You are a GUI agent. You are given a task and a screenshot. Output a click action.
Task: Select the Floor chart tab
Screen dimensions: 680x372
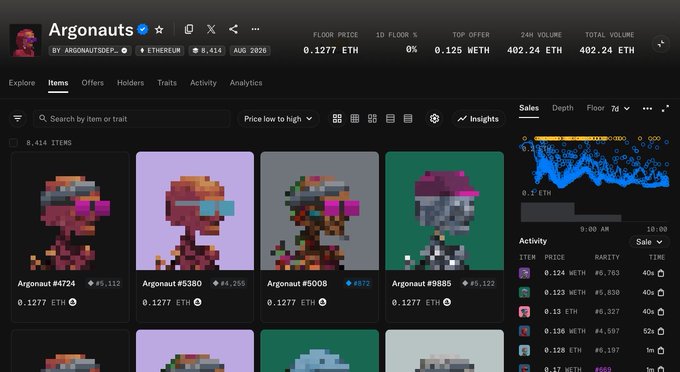595,108
